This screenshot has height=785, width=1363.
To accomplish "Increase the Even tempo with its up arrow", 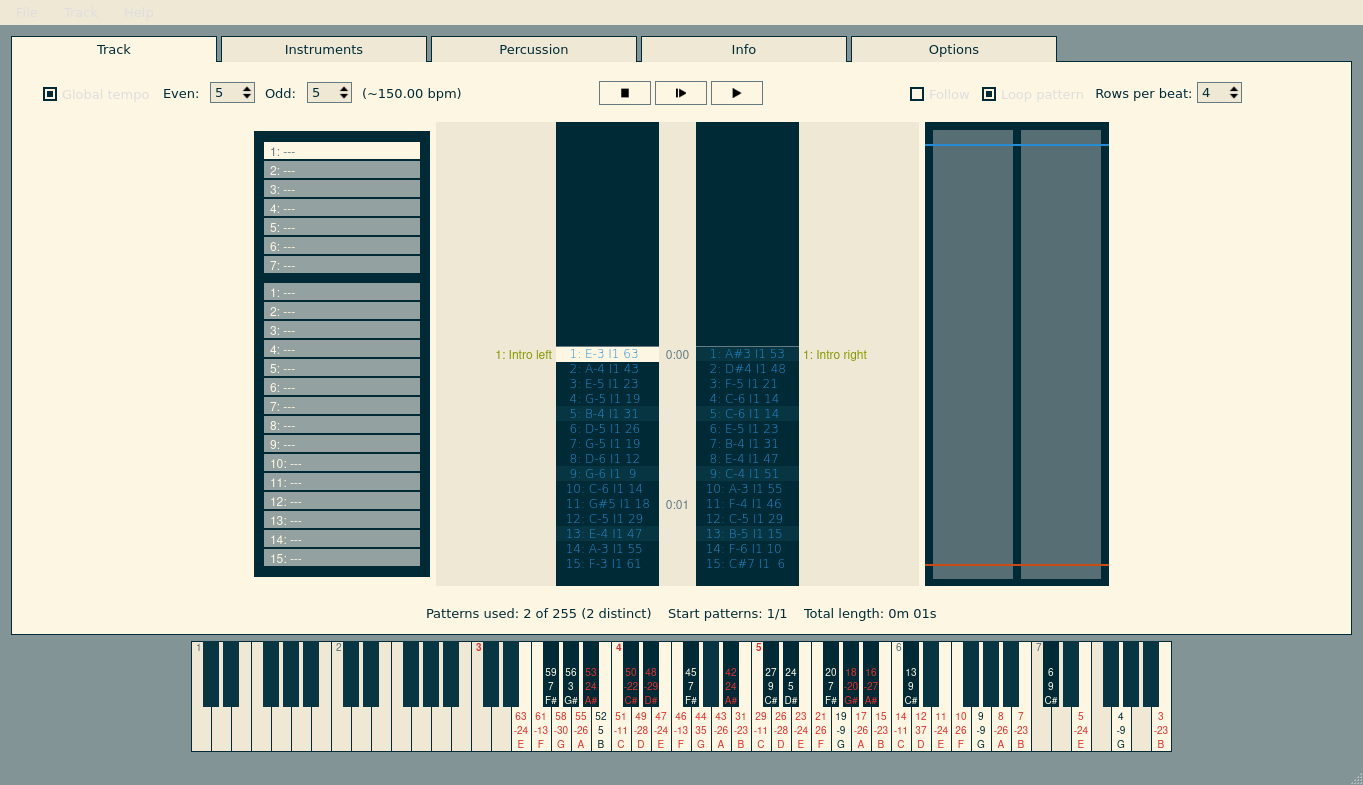I will (247, 89).
